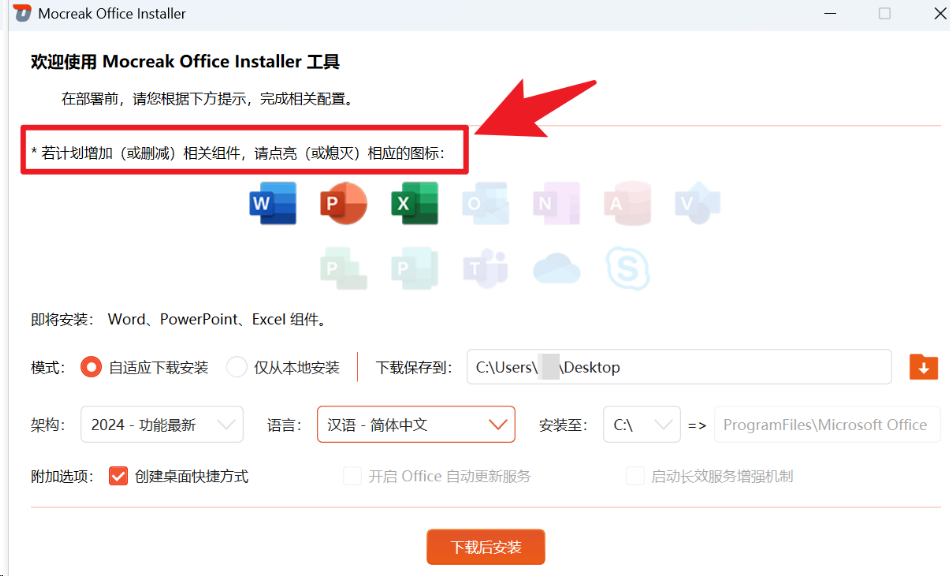This screenshot has width=950, height=576.
Task: Light up the Outlook component icon
Action: tap(485, 204)
